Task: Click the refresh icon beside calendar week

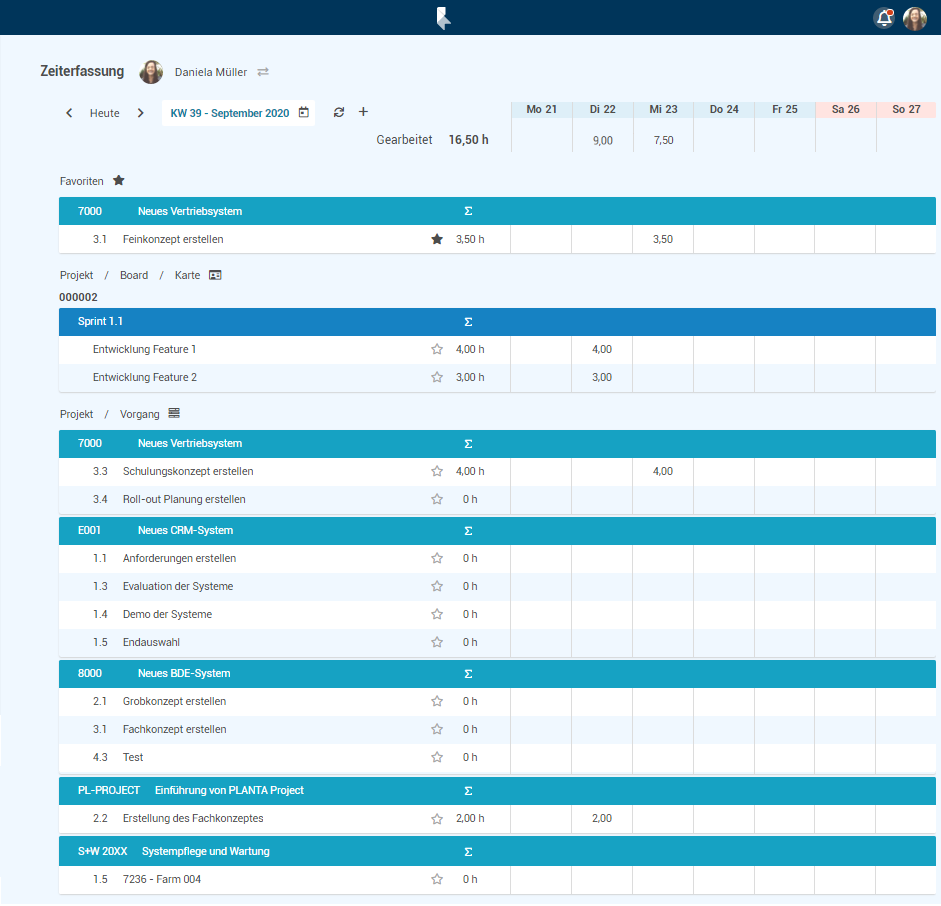Action: coord(339,112)
